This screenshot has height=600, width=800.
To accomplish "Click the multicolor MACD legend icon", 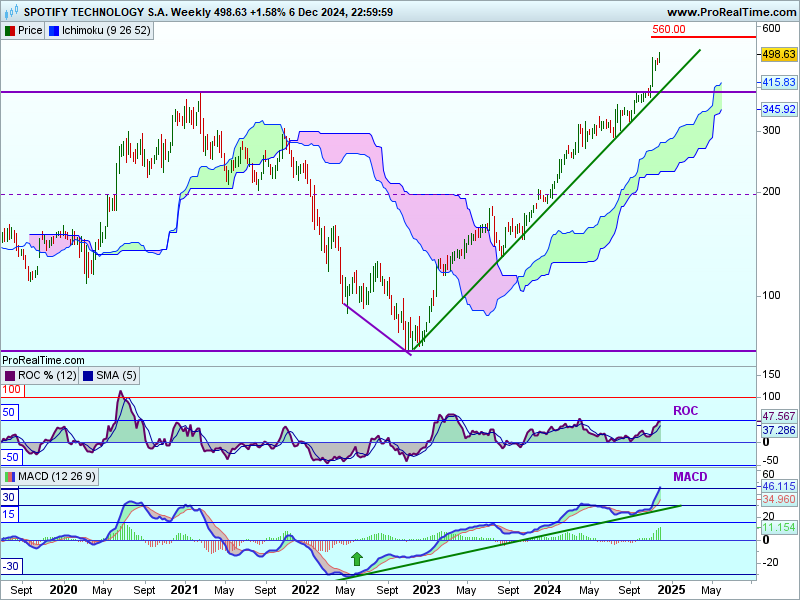I will point(9,477).
